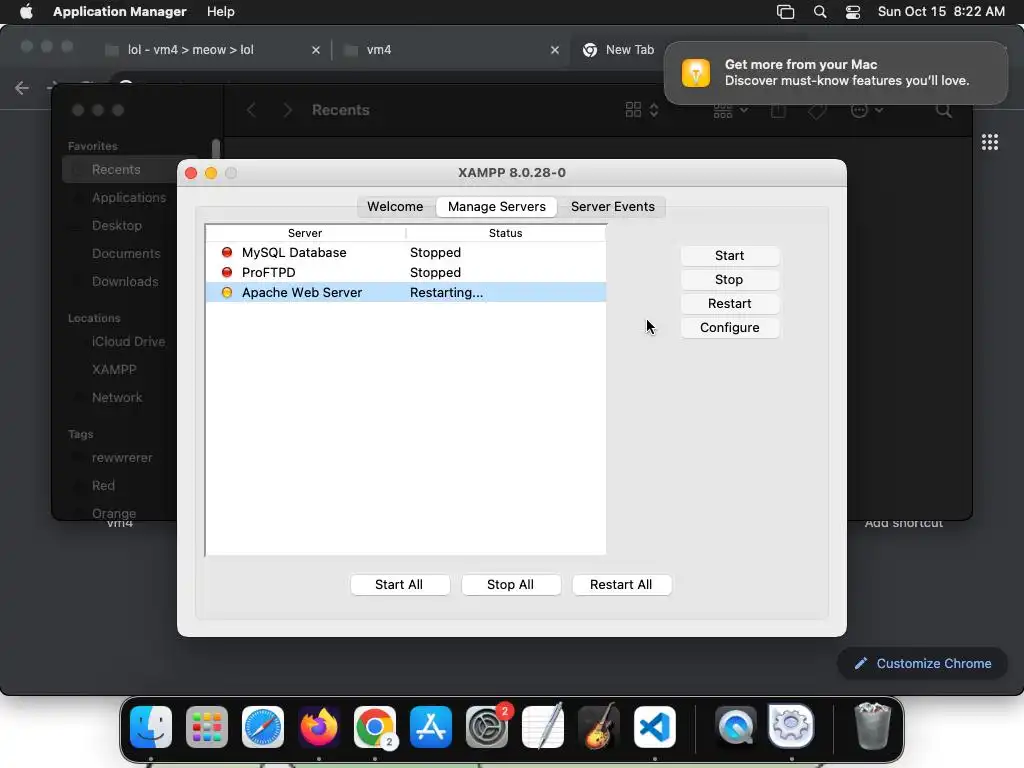Open Finder from the Dock
This screenshot has width=1024, height=768.
click(x=151, y=726)
